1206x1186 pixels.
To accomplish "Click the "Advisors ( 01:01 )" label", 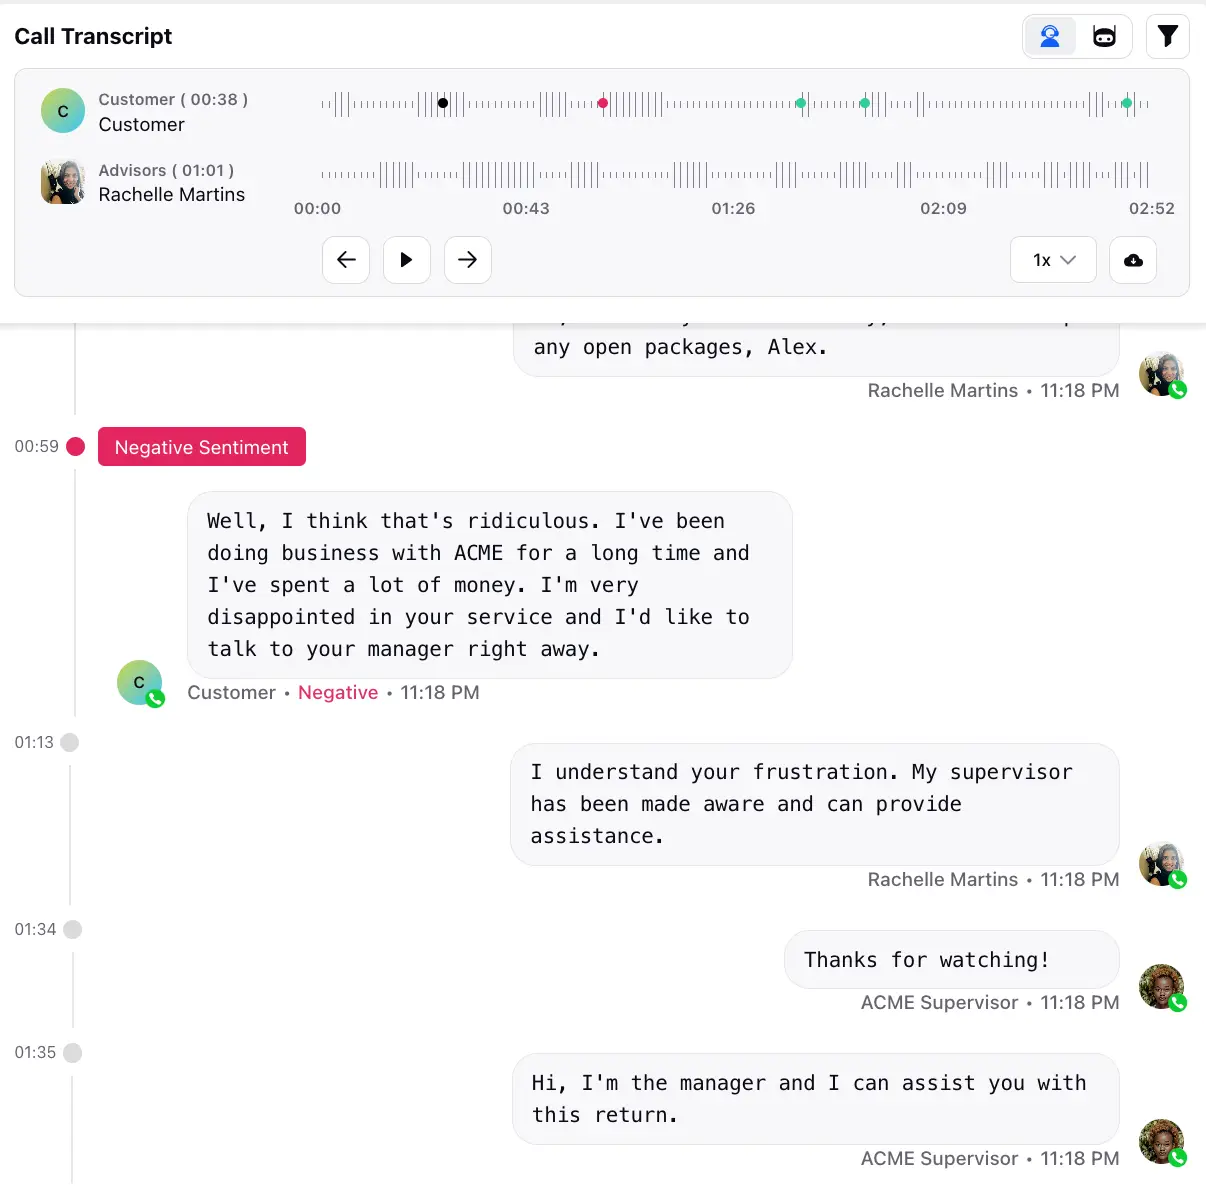I will [166, 170].
